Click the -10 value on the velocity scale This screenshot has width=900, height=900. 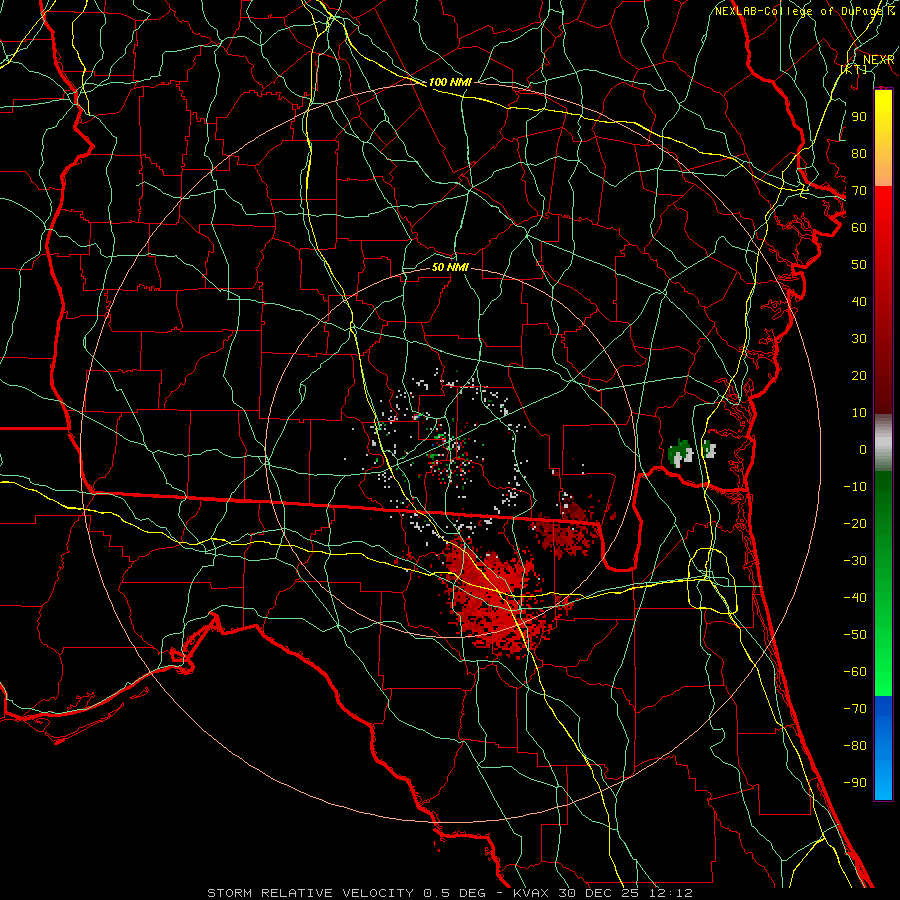tap(855, 487)
